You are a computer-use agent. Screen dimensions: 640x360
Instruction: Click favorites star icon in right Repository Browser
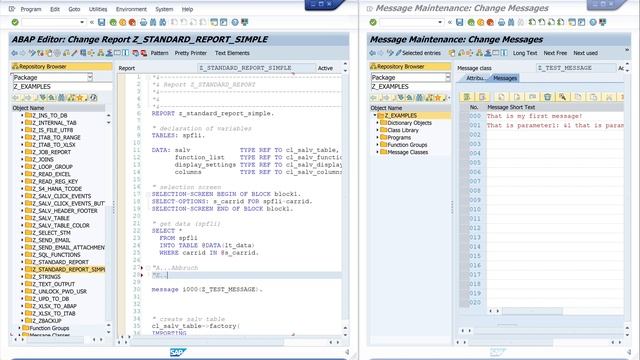438,98
